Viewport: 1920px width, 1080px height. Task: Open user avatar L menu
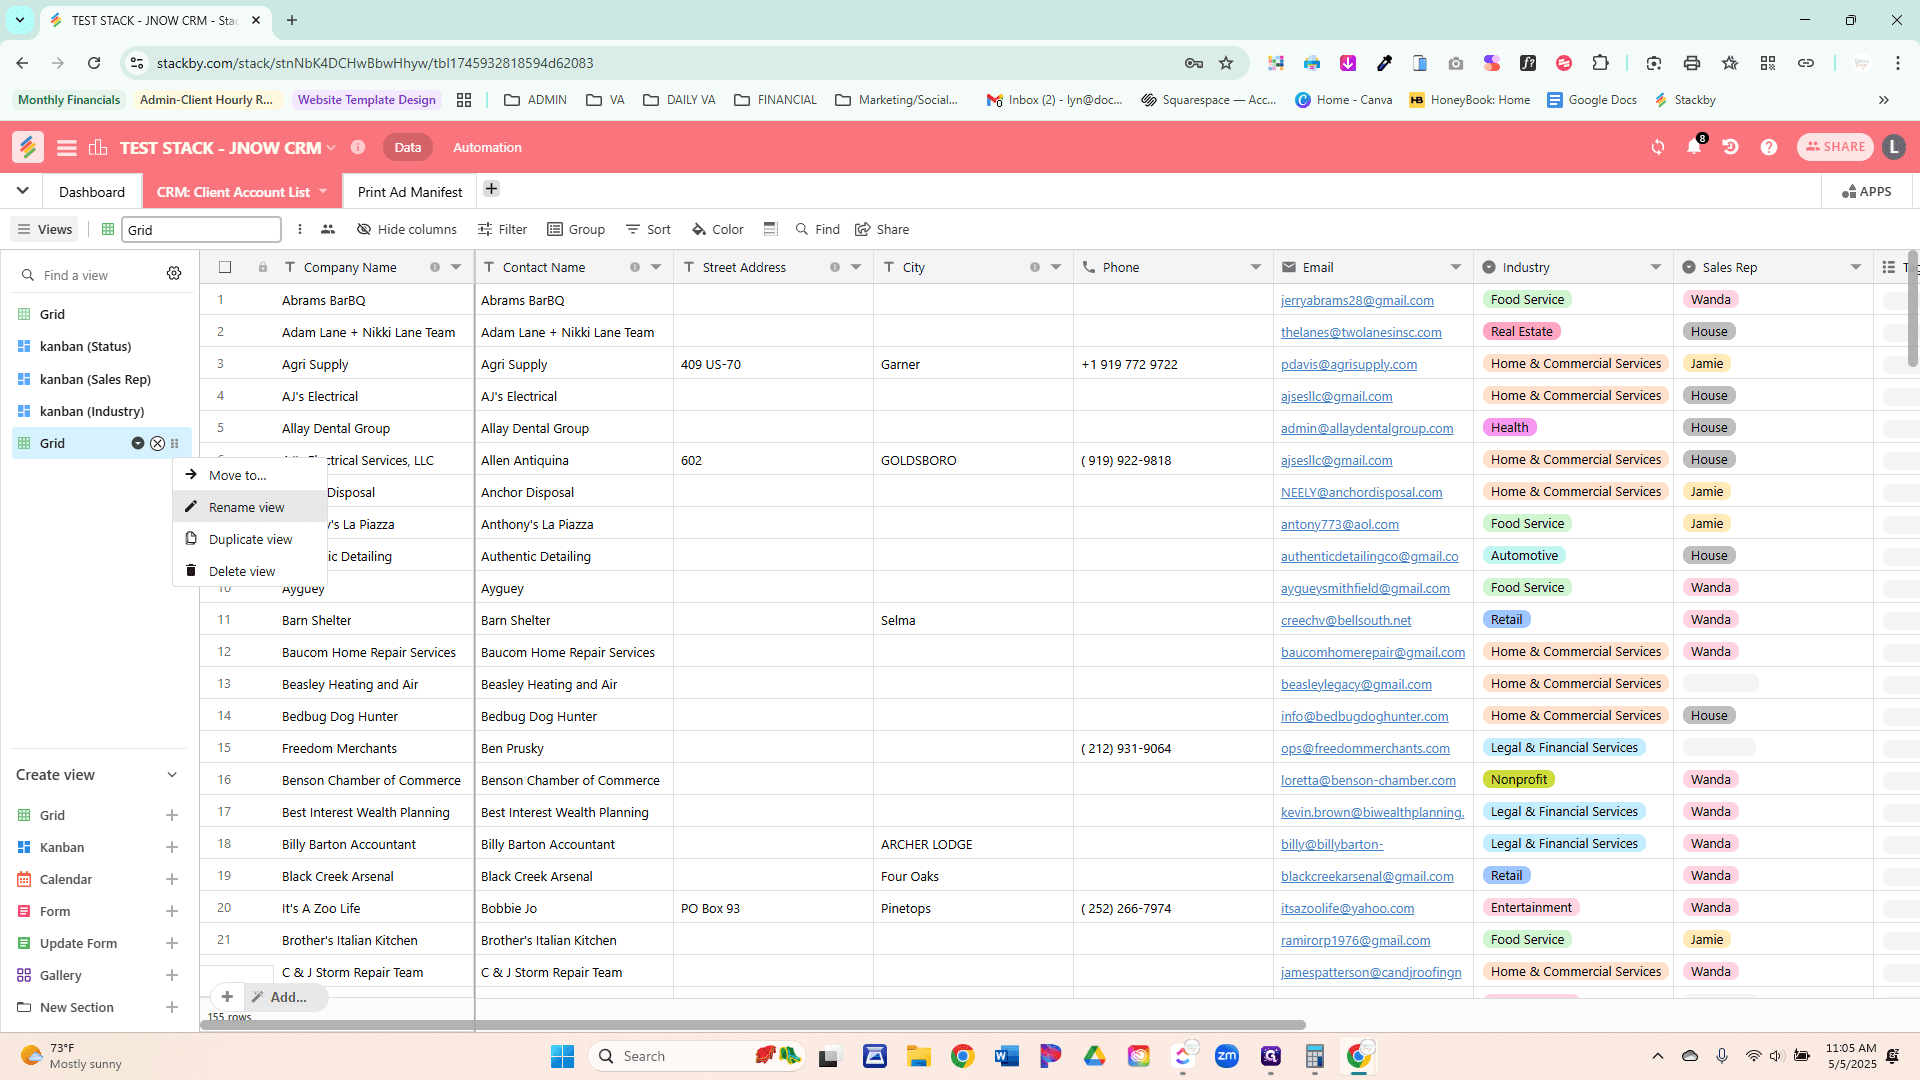(x=1893, y=147)
